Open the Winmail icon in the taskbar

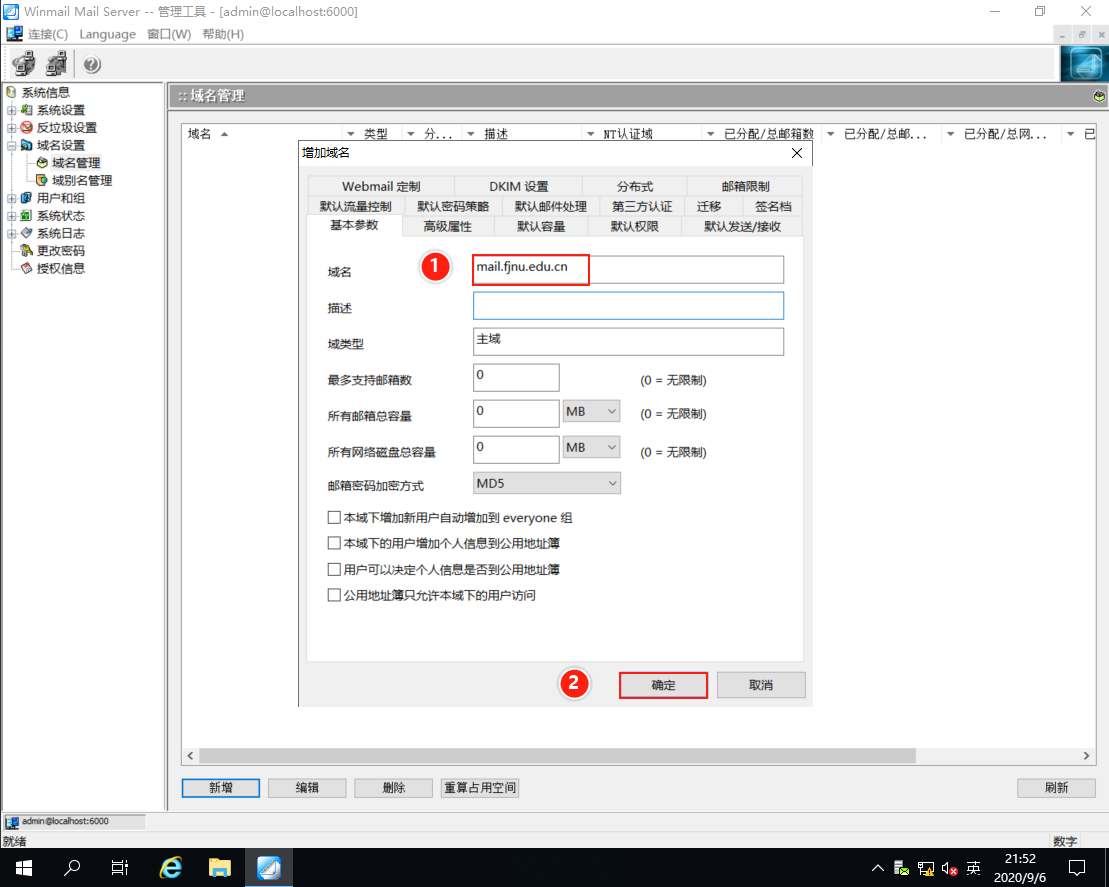[x=269, y=867]
